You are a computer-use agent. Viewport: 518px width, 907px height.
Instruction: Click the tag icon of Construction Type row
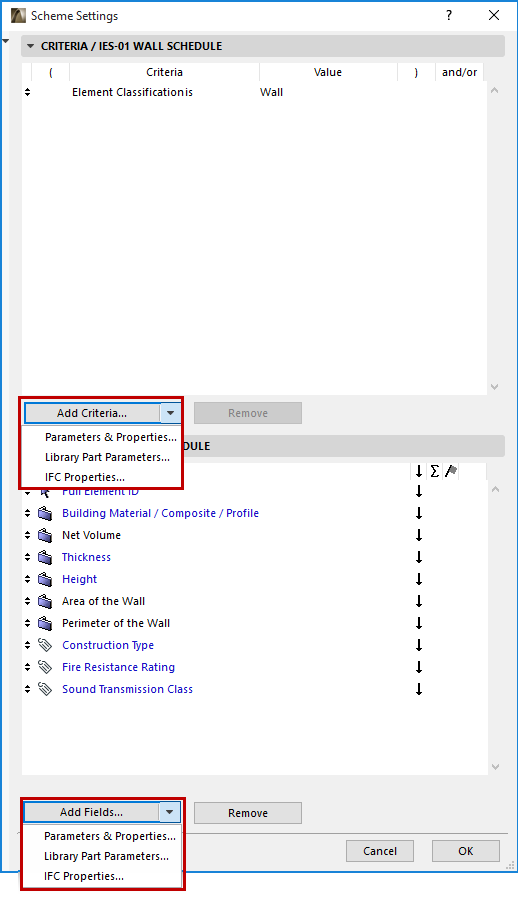pos(45,645)
